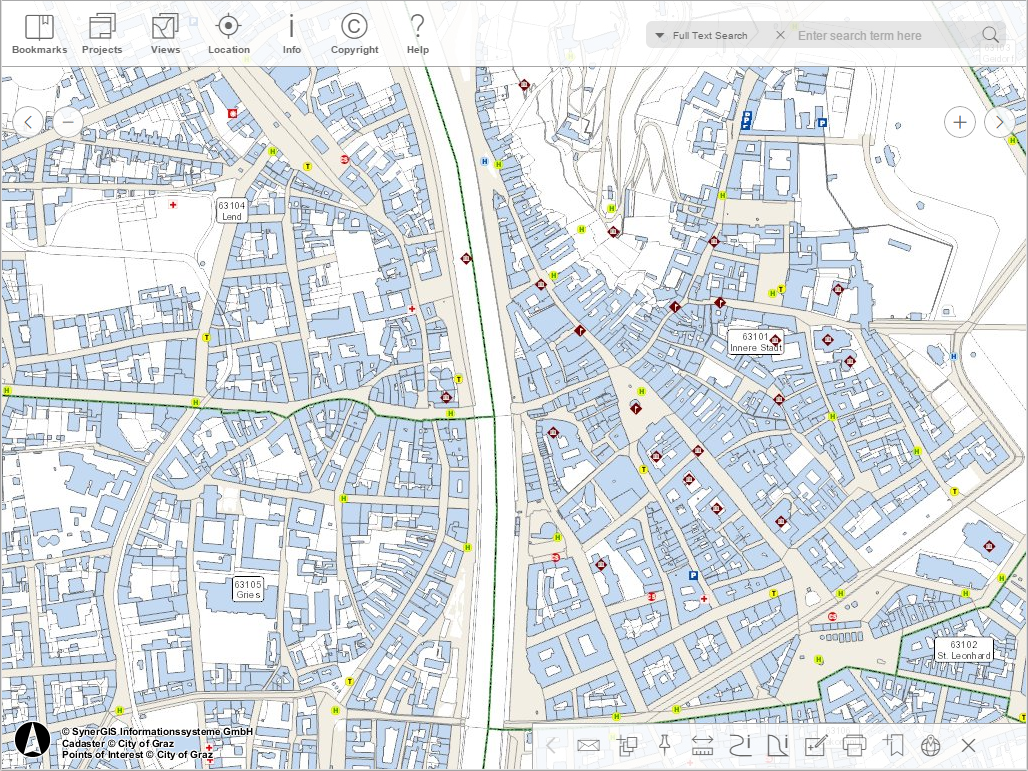
Task: Activate the Location tool
Action: (x=229, y=30)
